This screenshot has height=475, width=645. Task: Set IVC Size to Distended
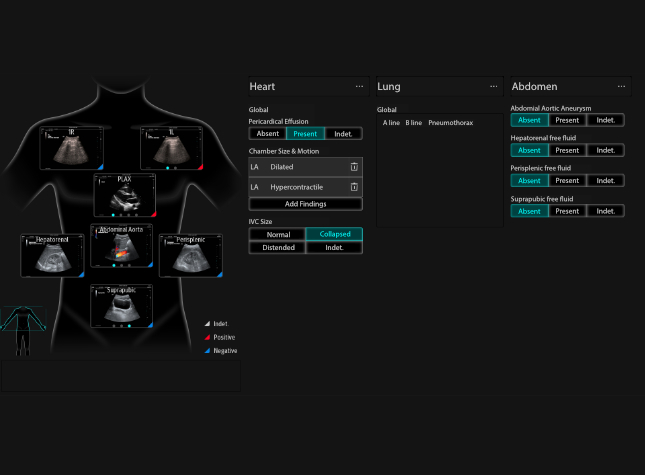[277, 247]
